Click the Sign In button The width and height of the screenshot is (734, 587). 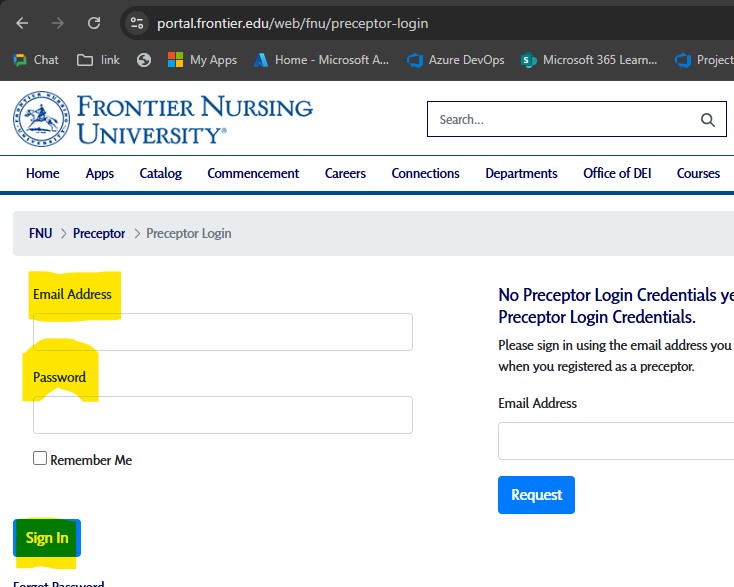coord(47,538)
